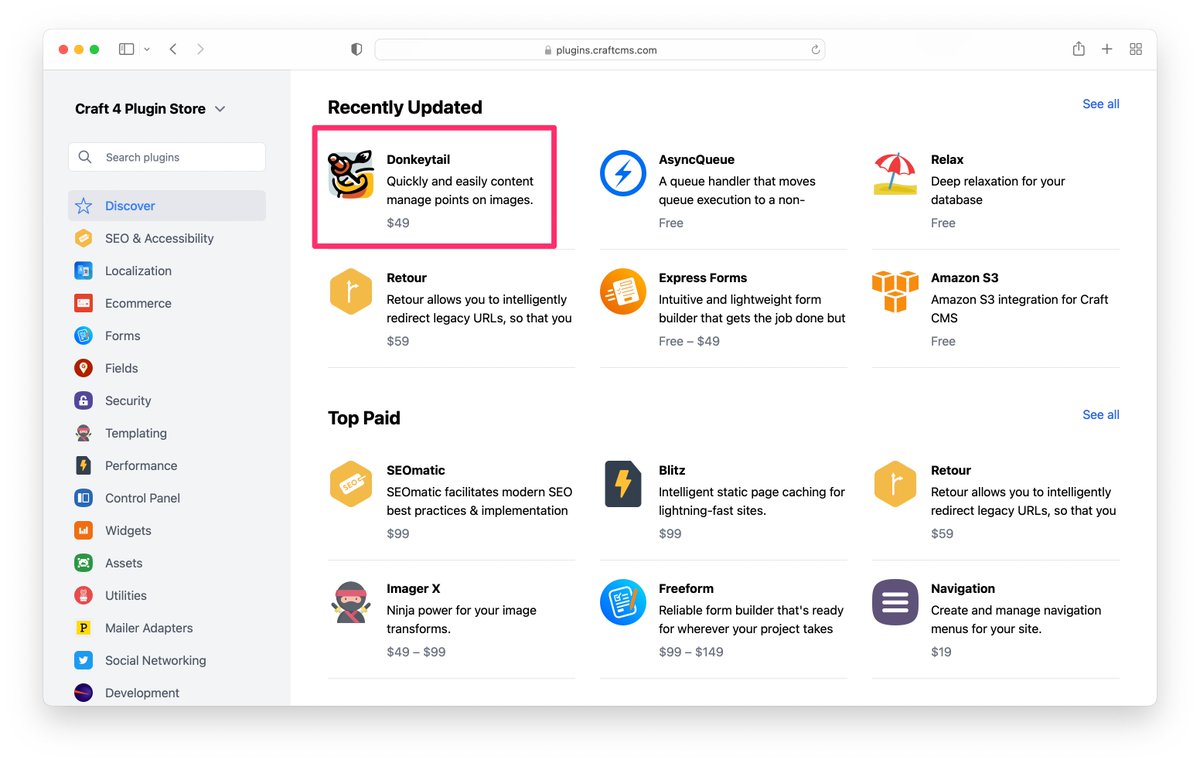Open the Donkeytail plugin icon

tap(351, 174)
